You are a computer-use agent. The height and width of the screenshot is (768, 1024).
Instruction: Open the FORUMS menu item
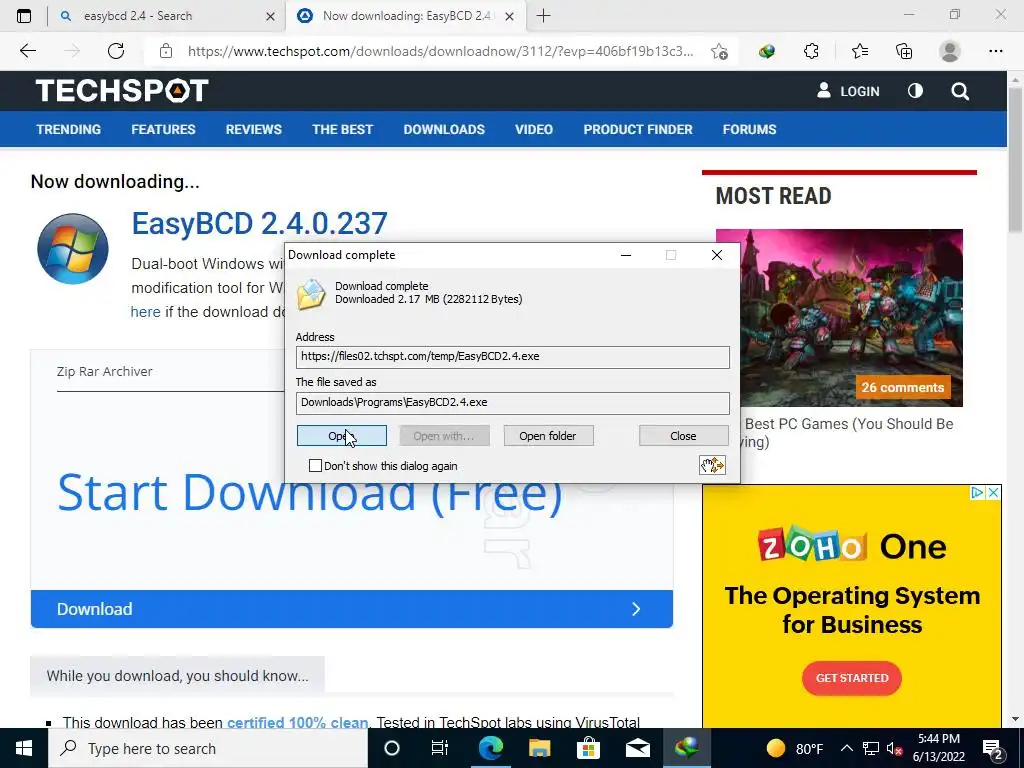(749, 129)
